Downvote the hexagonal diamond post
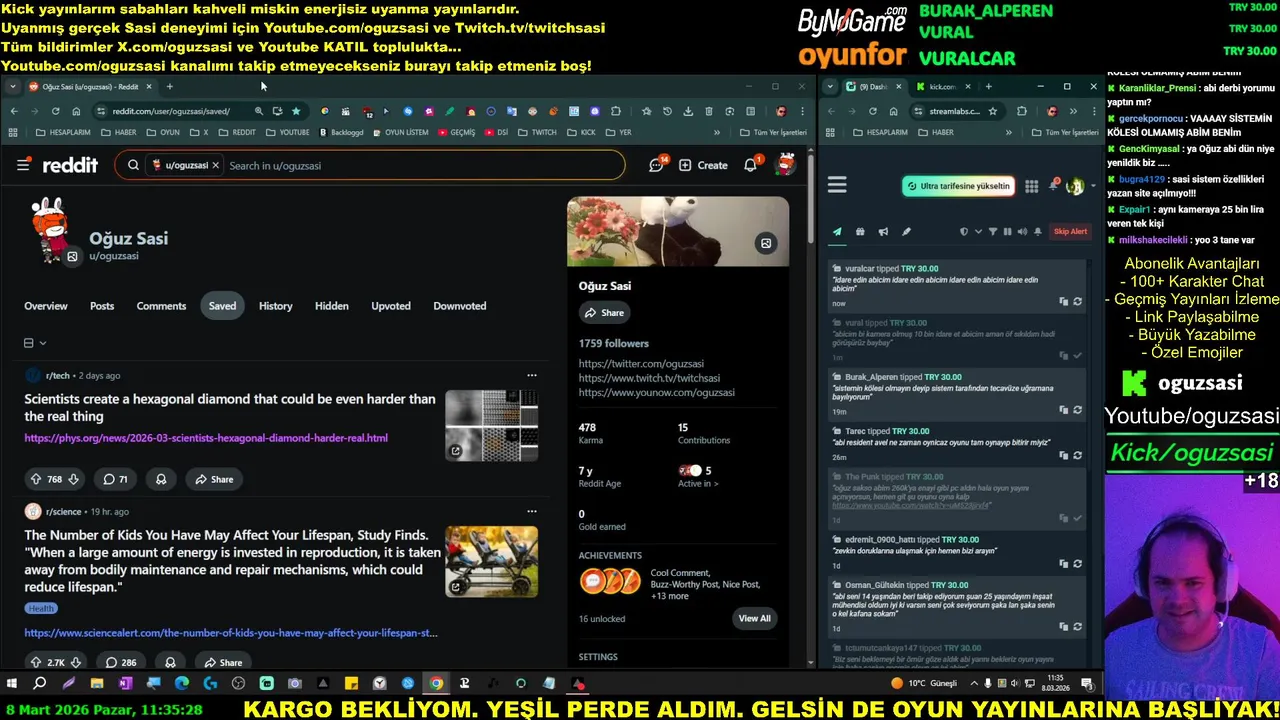Viewport: 1280px width, 720px height. click(x=73, y=479)
